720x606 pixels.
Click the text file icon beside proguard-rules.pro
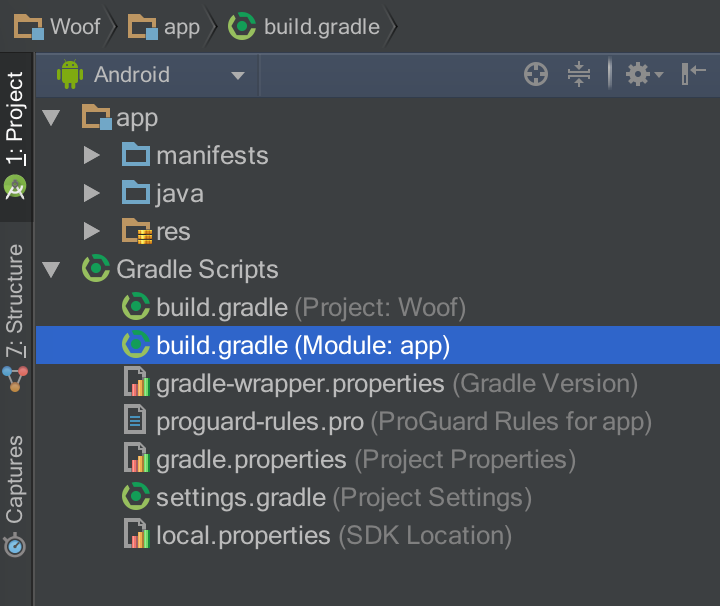click(135, 420)
